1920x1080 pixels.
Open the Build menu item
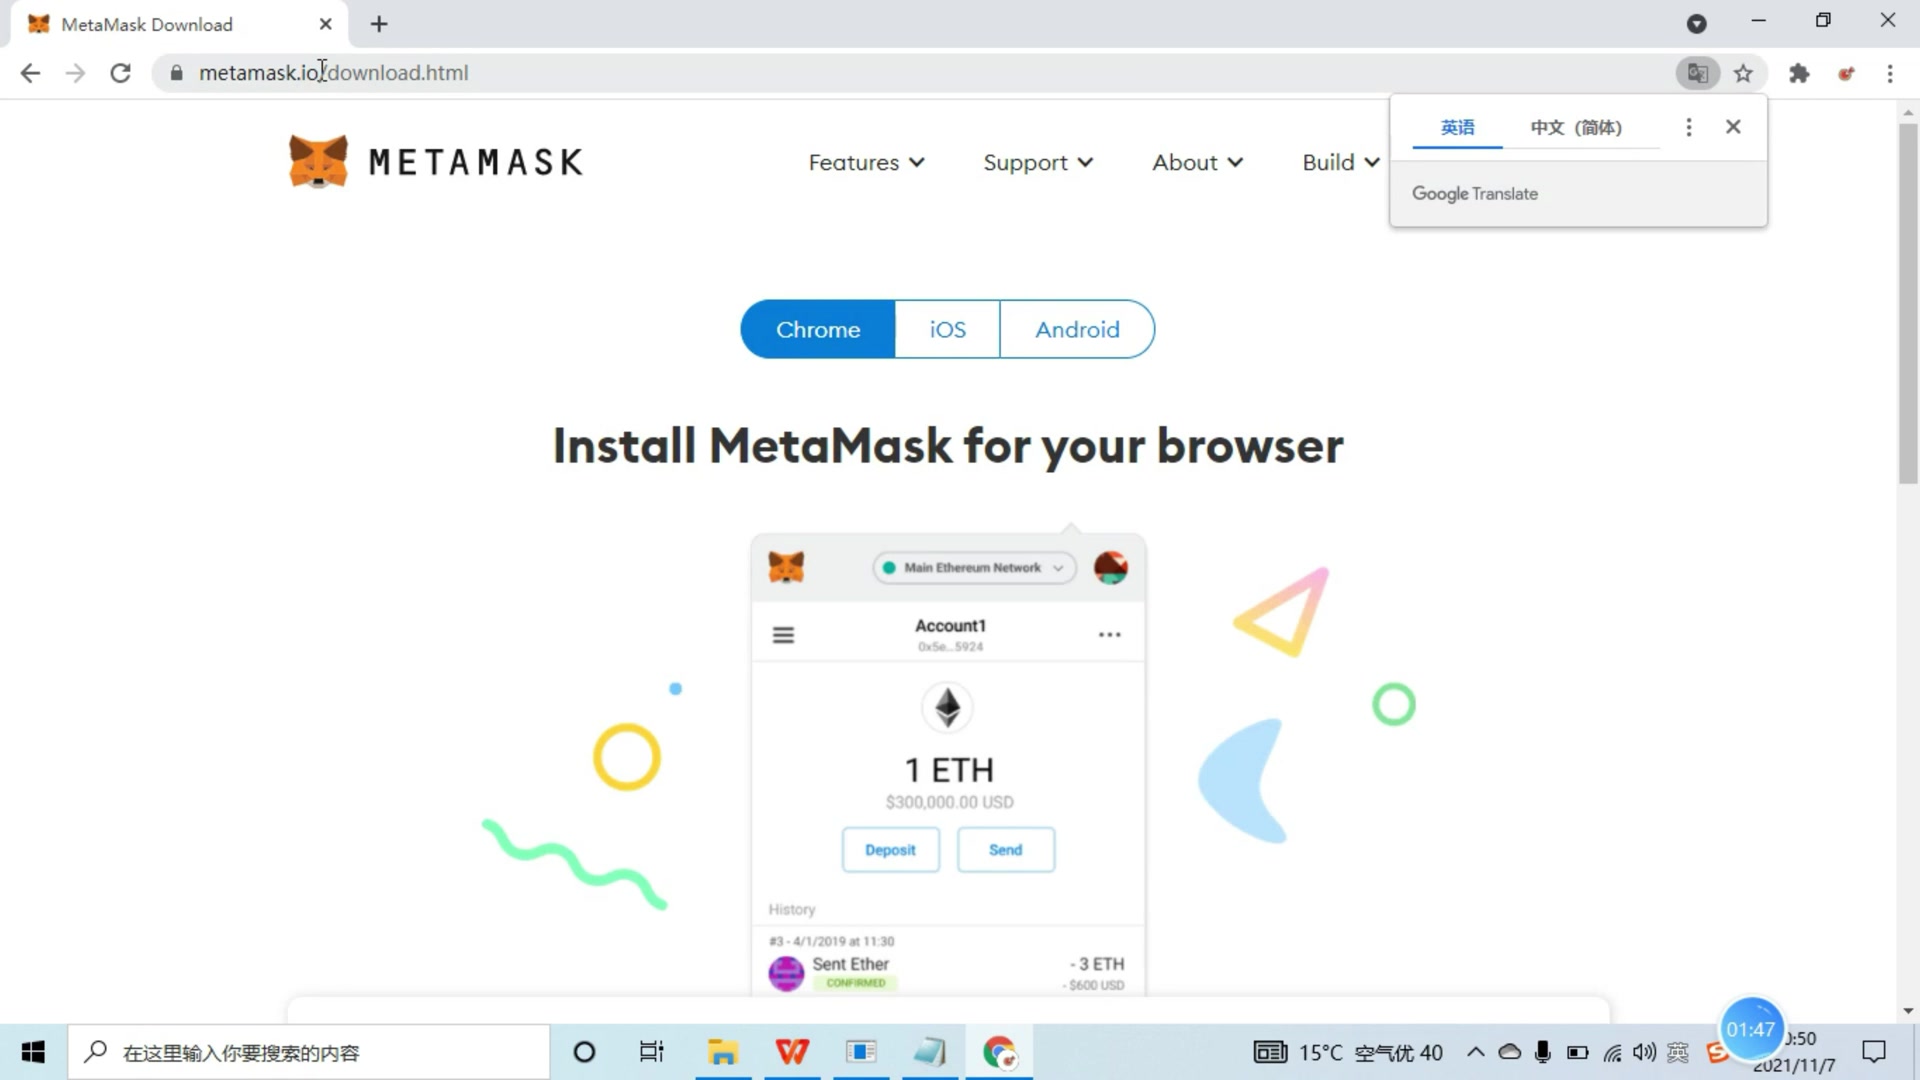[1342, 161]
